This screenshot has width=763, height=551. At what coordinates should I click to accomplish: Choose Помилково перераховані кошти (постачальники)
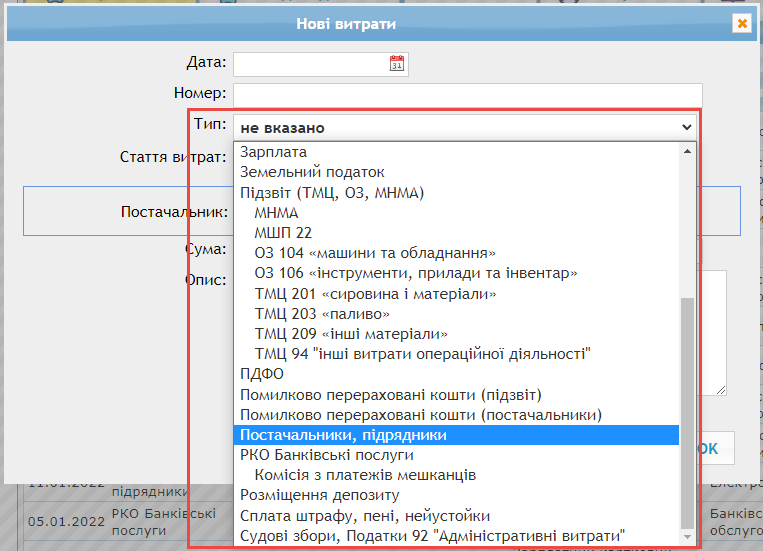coord(456,415)
